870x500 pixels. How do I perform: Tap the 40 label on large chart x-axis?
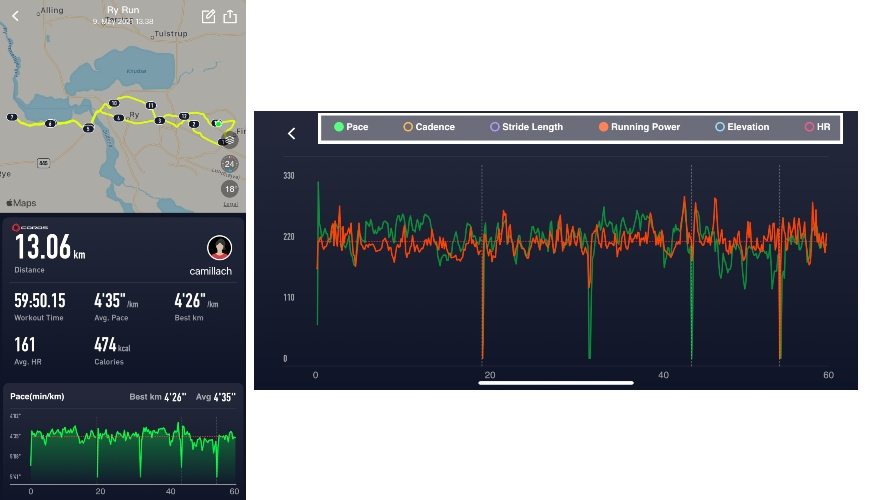(x=663, y=375)
